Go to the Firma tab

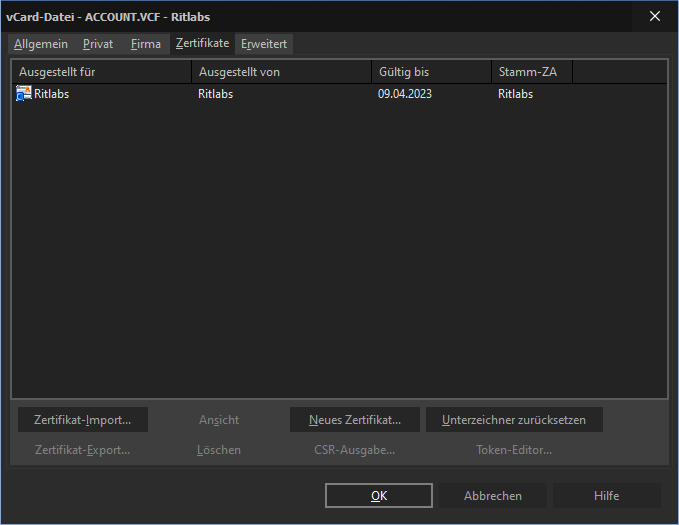click(x=146, y=44)
